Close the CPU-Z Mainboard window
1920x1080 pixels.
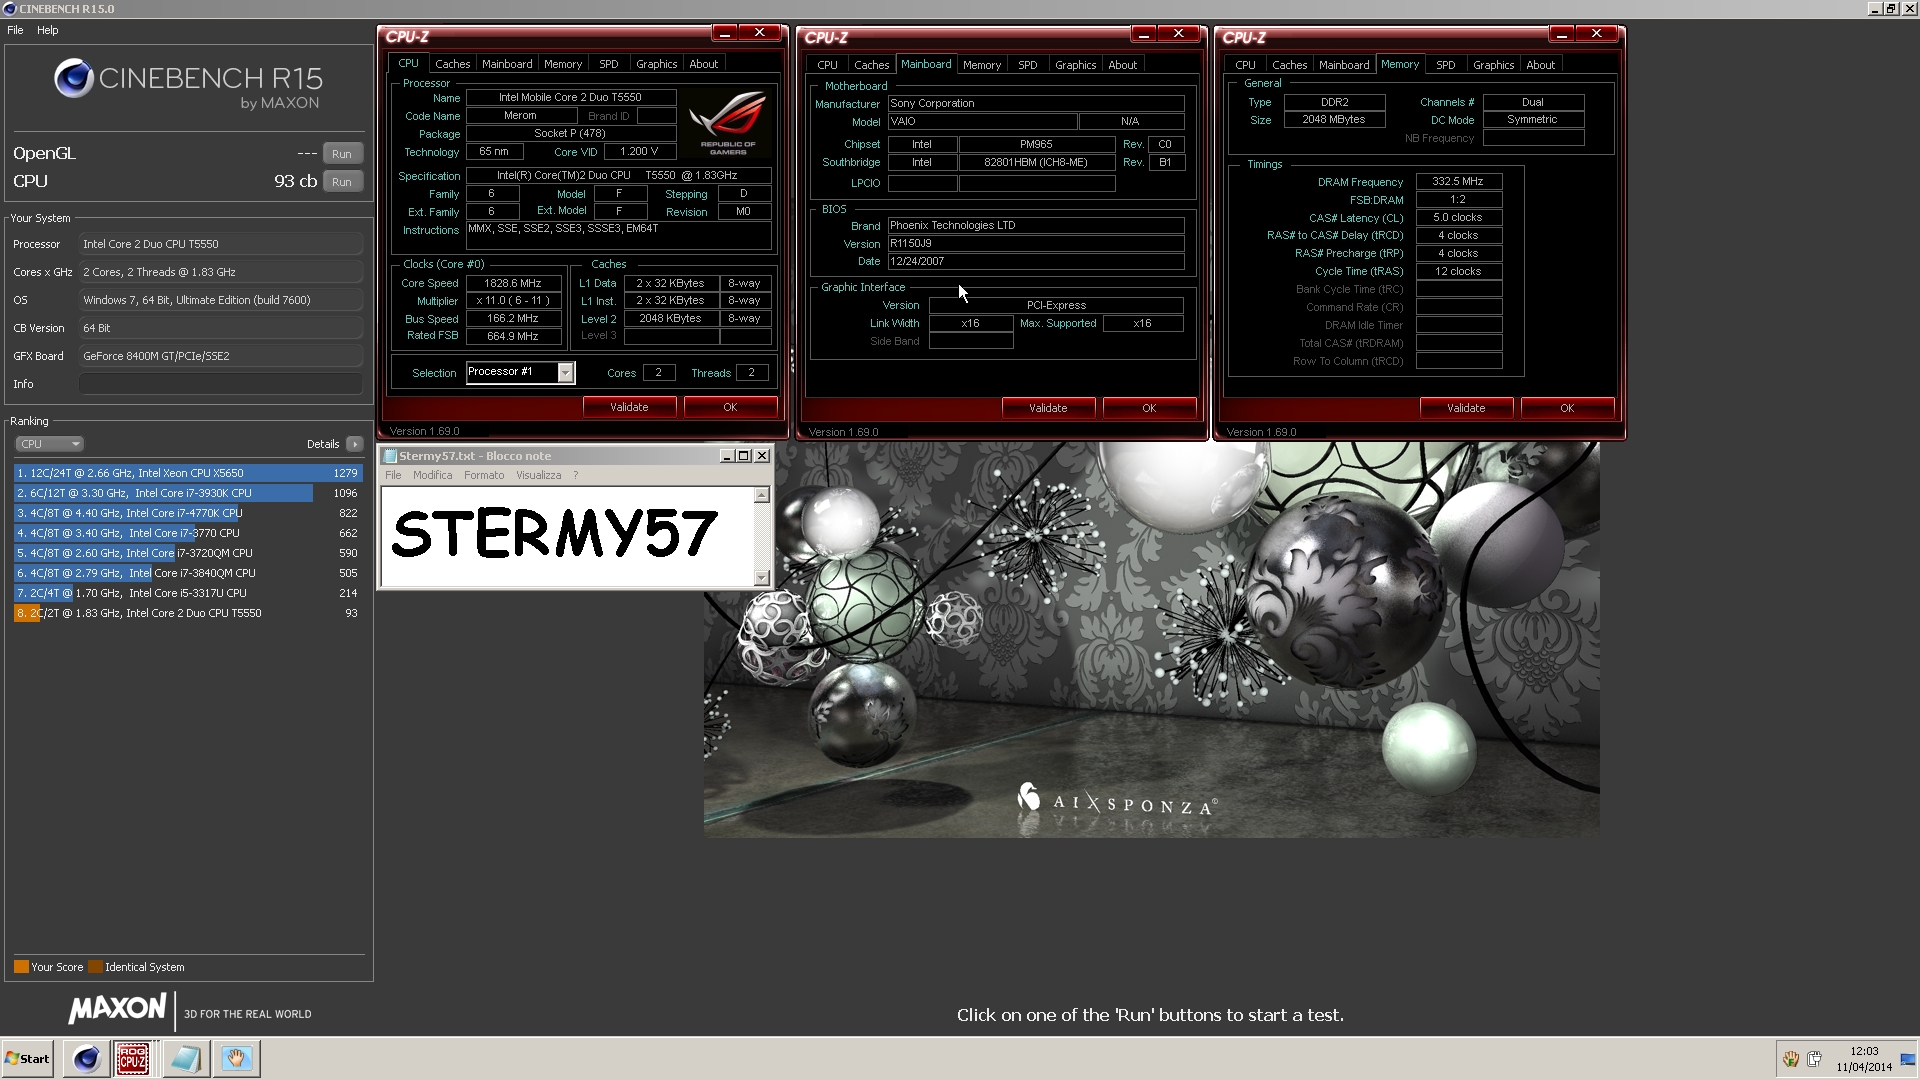point(1179,34)
